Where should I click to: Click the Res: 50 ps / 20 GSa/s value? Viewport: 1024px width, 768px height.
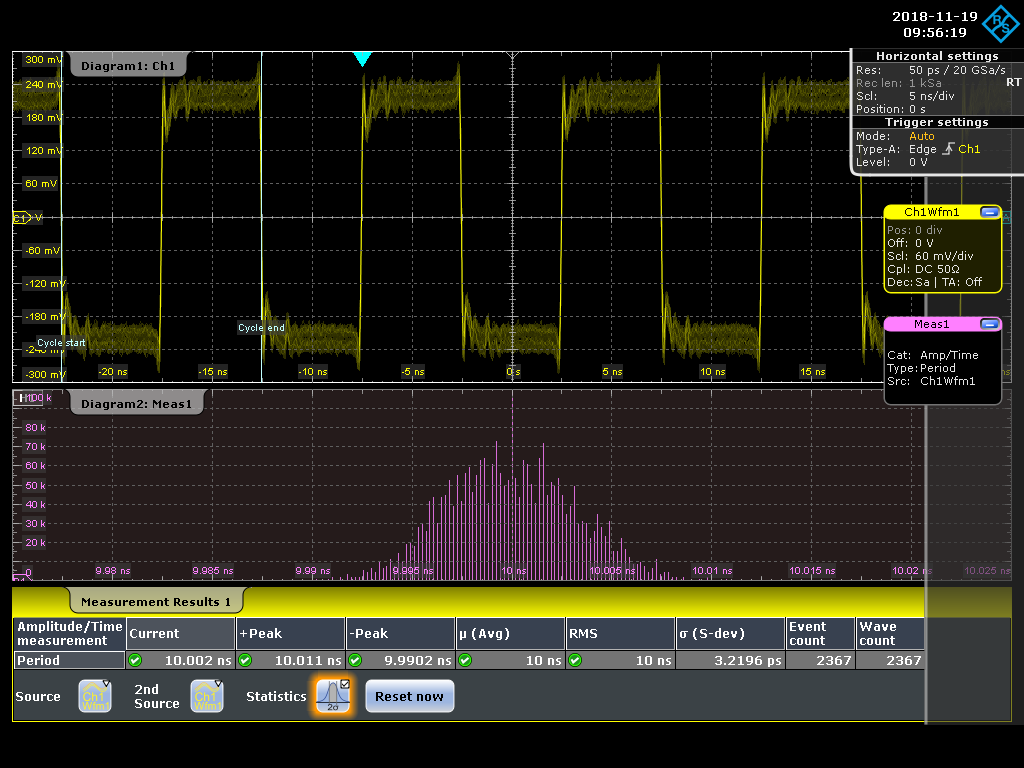point(957,70)
